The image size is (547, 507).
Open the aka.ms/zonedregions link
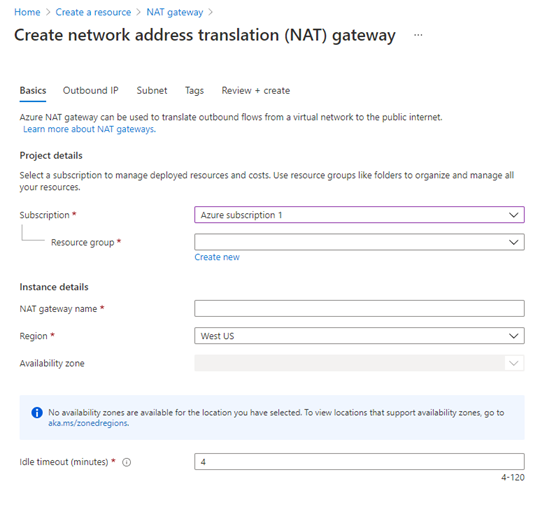89,423
